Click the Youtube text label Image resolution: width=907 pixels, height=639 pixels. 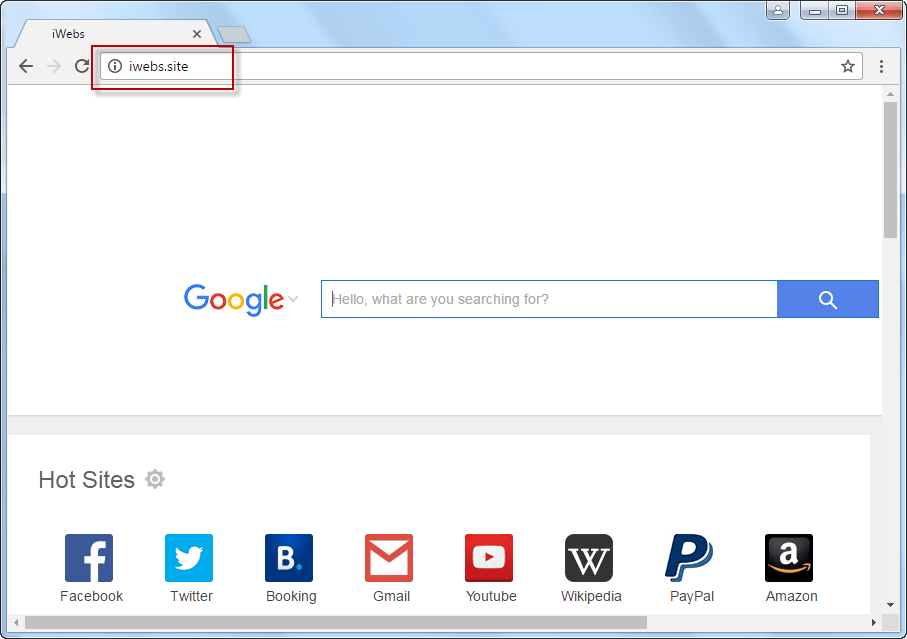pyautogui.click(x=491, y=596)
